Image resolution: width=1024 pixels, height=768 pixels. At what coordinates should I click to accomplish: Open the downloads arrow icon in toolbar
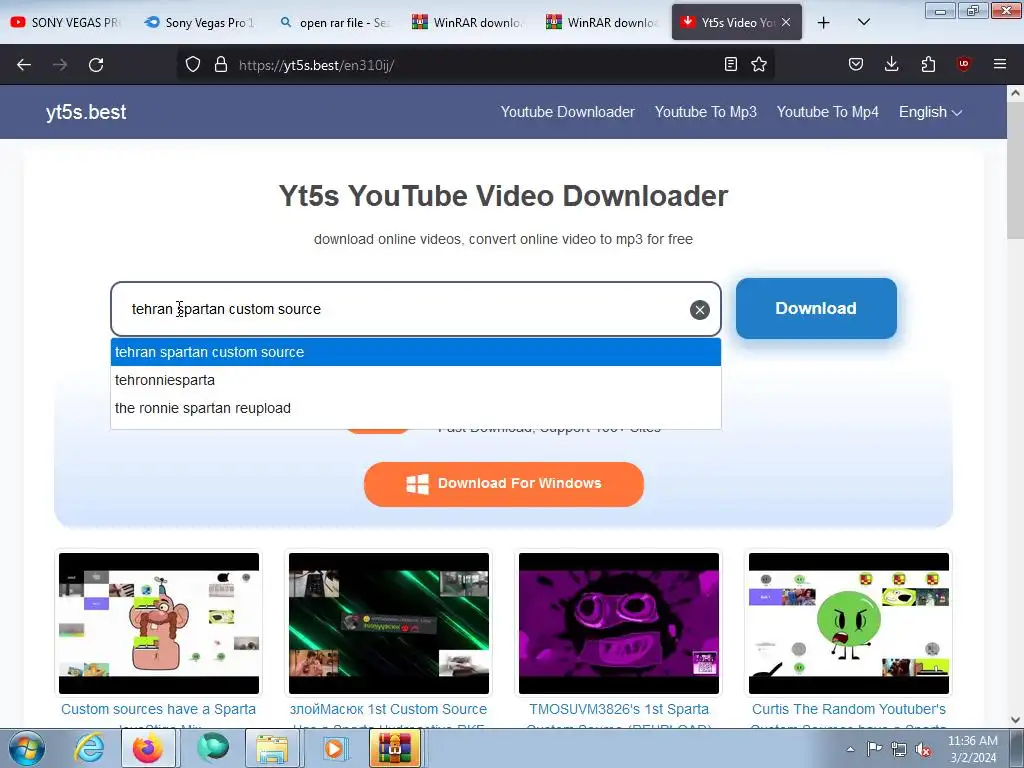tap(891, 64)
